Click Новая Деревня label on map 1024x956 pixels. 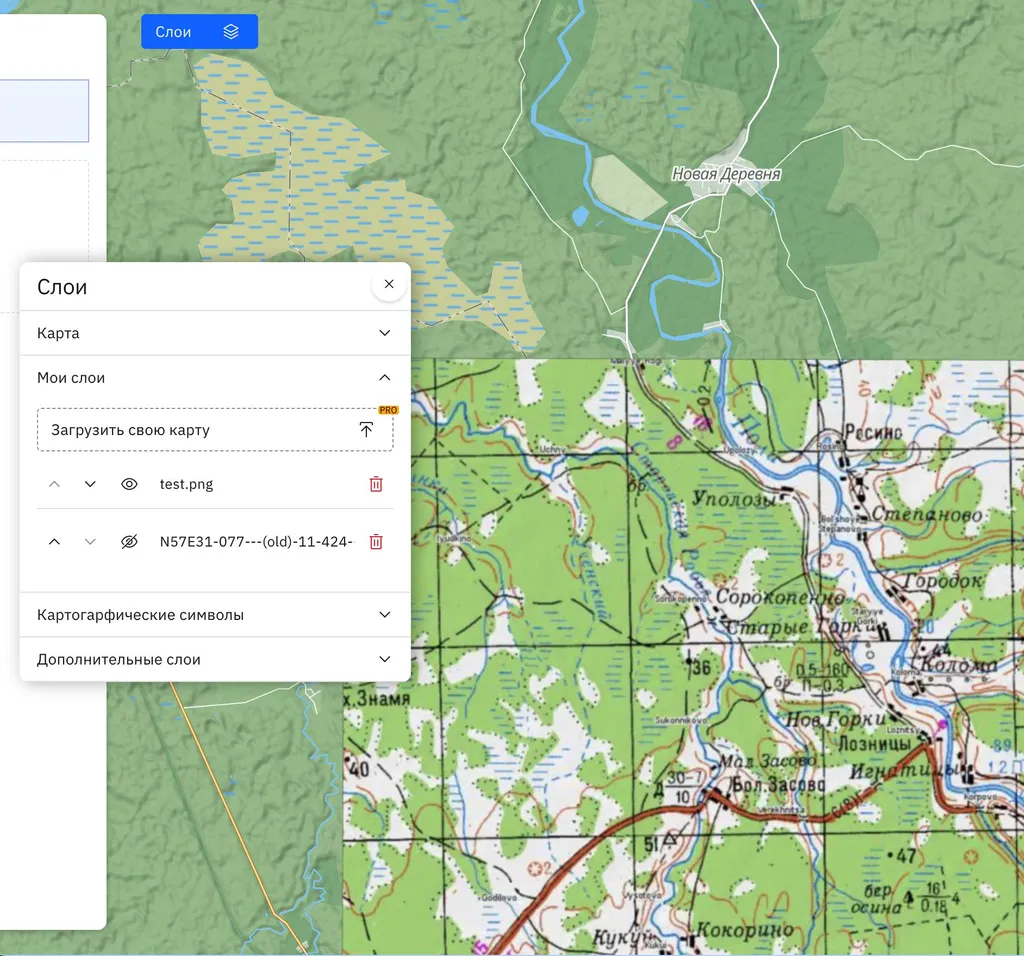[x=726, y=174]
